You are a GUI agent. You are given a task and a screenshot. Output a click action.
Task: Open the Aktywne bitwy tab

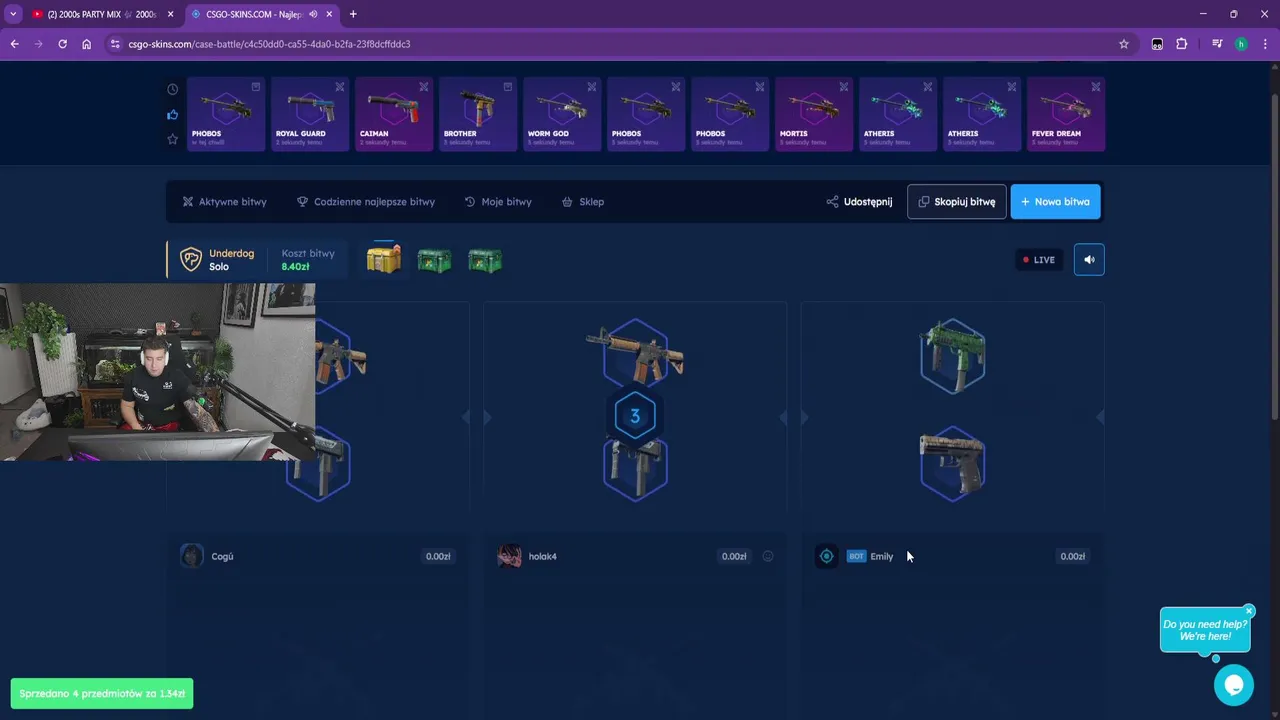tap(225, 202)
